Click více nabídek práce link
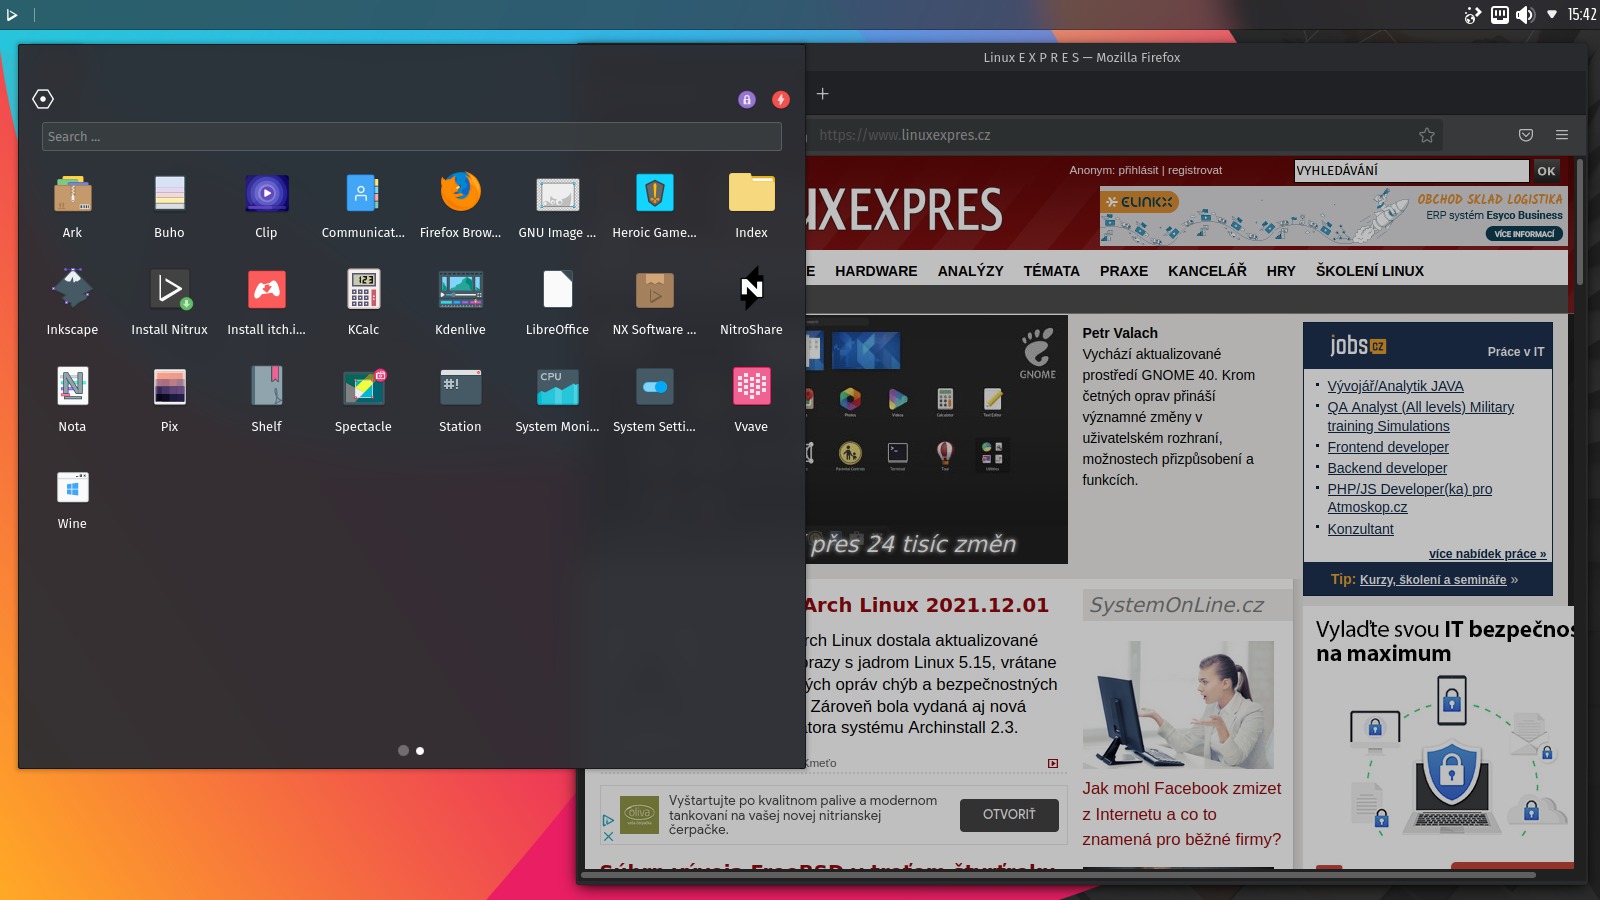 1487,554
